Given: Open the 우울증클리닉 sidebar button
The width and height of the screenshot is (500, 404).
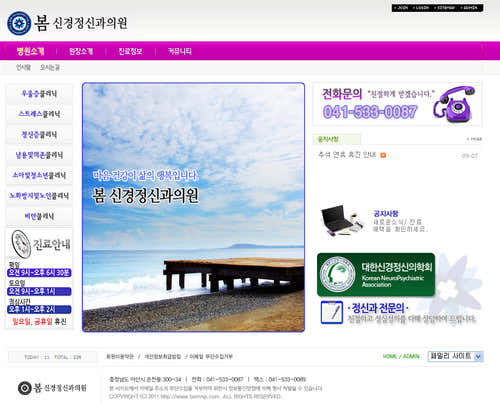Looking at the screenshot, I should pyautogui.click(x=39, y=94).
